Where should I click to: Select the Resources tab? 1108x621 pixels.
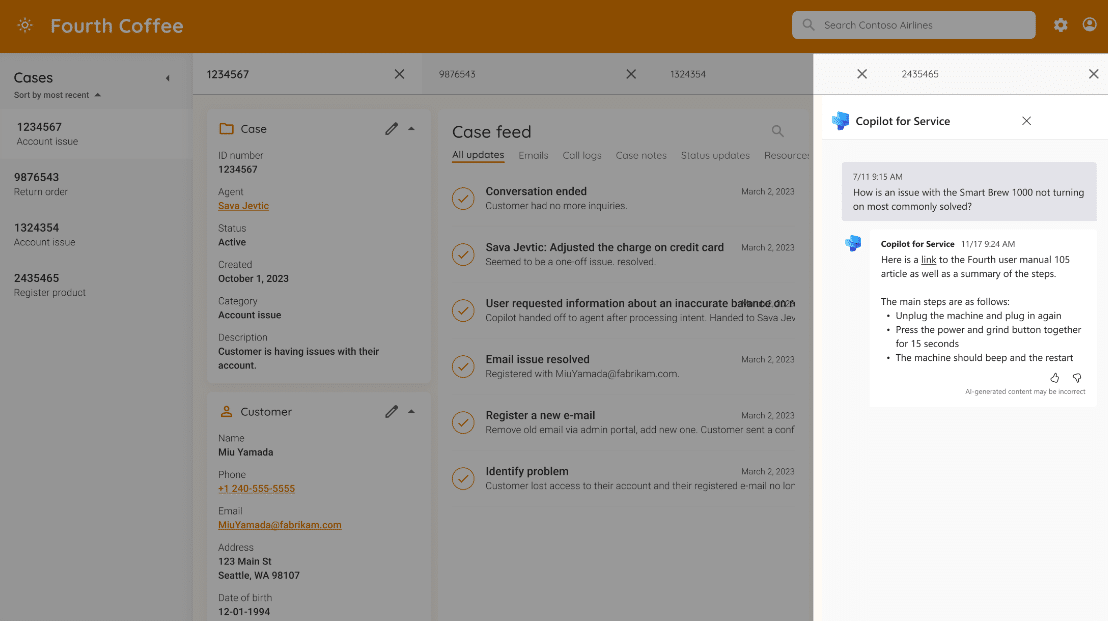(786, 155)
